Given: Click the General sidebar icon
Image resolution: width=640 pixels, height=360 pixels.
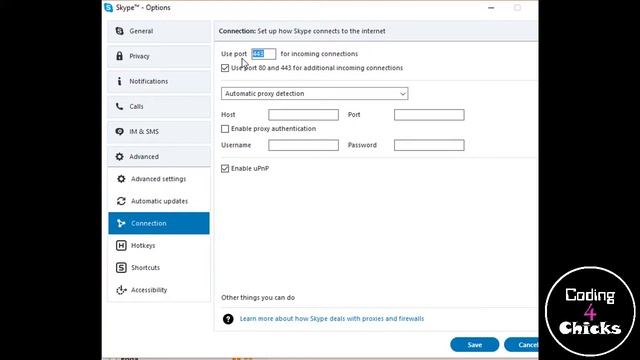Looking at the screenshot, I should click(x=120, y=31).
